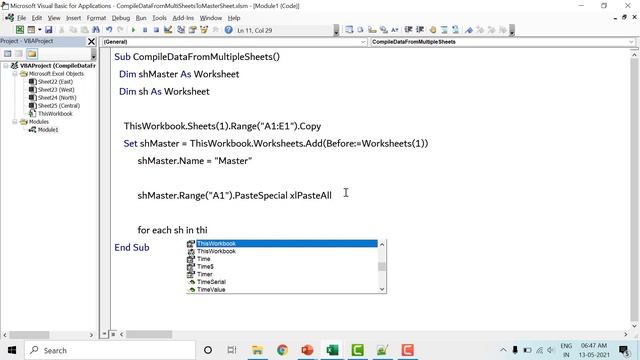Toggle a bookmark with the blue flag icon
The image size is (640, 360).
pyautogui.click(x=469, y=30)
